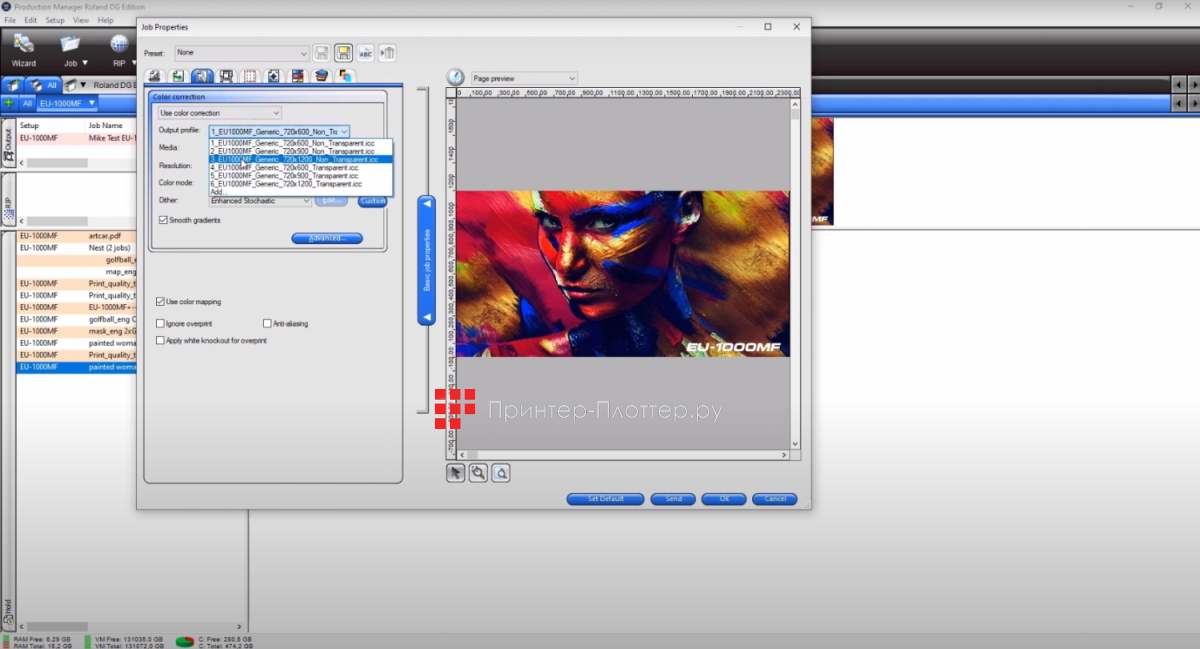Click the delete preset trash icon
Screen dimensions: 1200x649
click(x=388, y=53)
